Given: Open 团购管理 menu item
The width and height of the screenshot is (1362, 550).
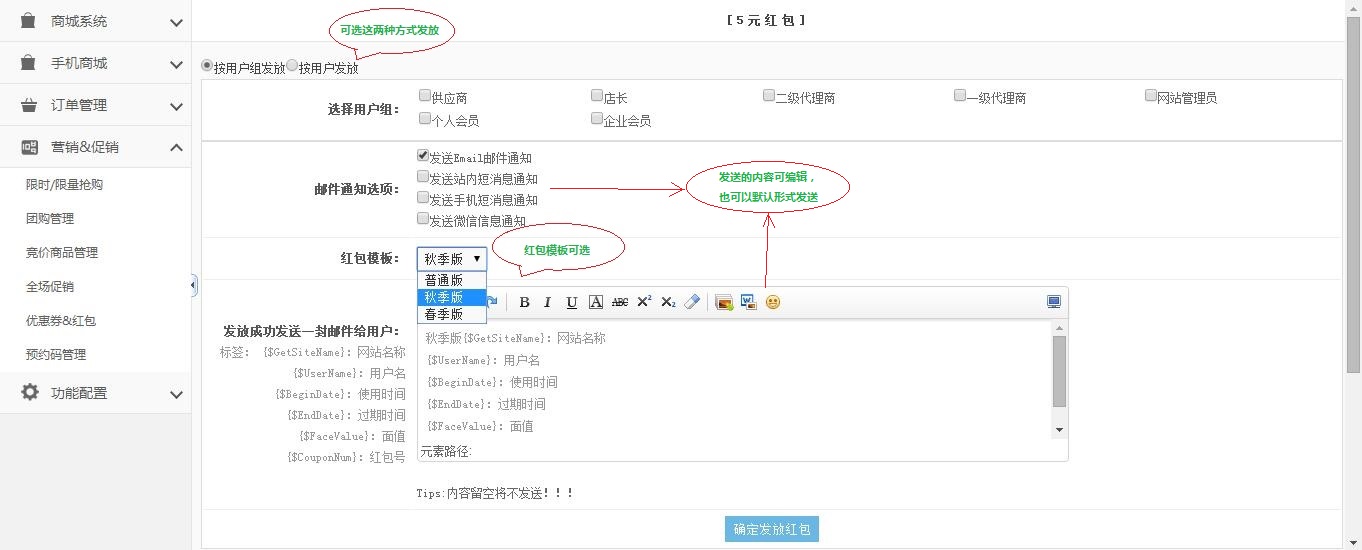Looking at the screenshot, I should point(50,219).
